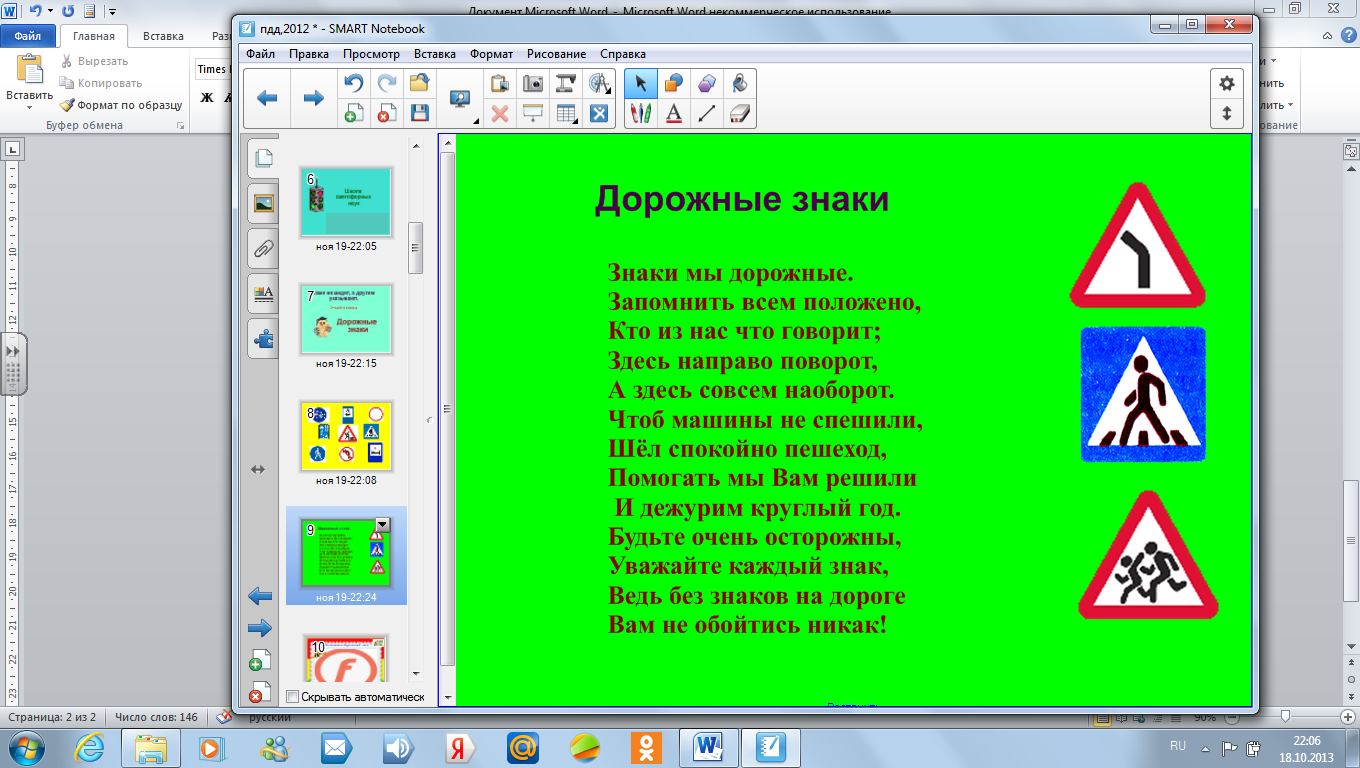
Task: Open the Screen Capture camera tool
Action: [533, 83]
